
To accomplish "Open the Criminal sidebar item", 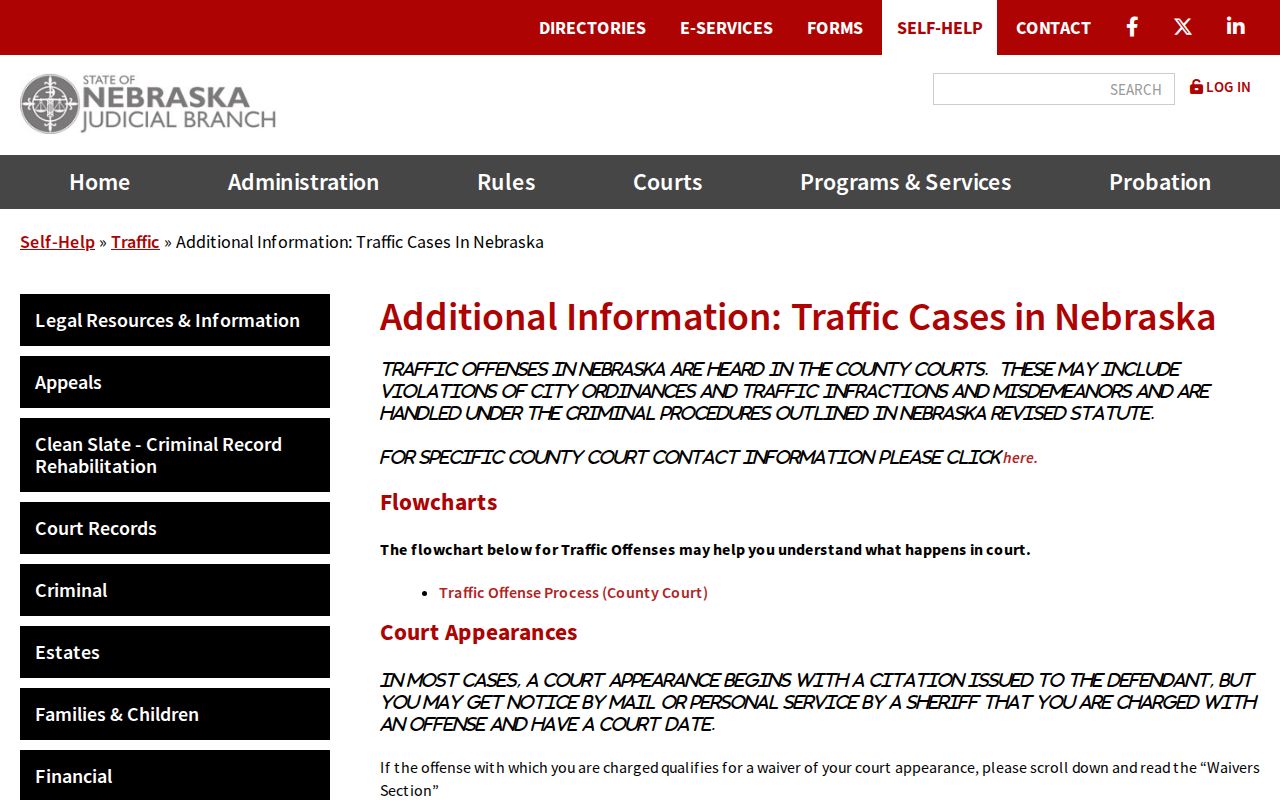I will [x=175, y=590].
